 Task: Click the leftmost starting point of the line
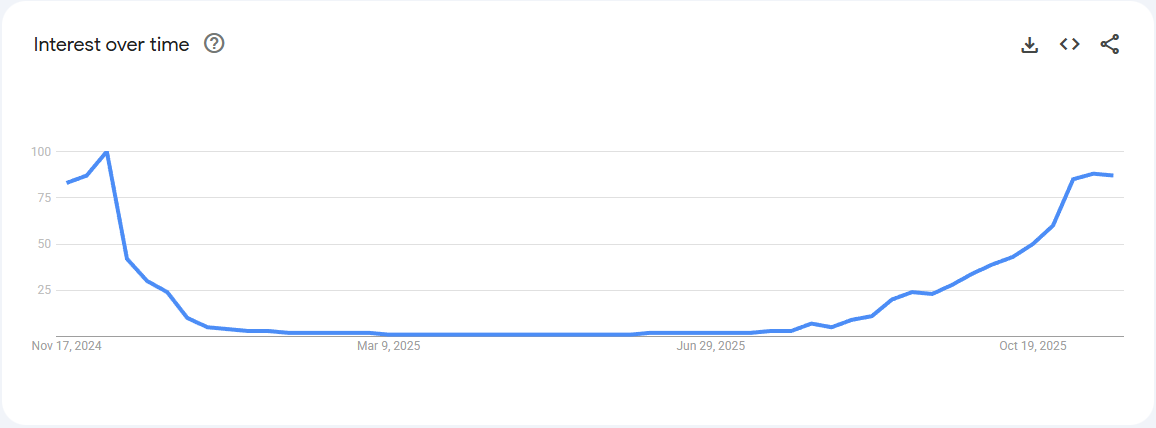[67, 183]
